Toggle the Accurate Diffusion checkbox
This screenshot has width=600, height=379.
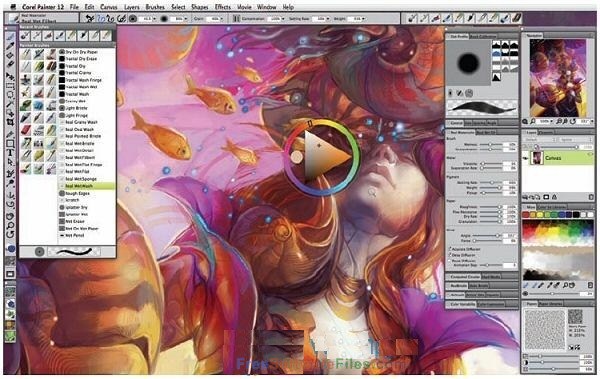coord(450,249)
